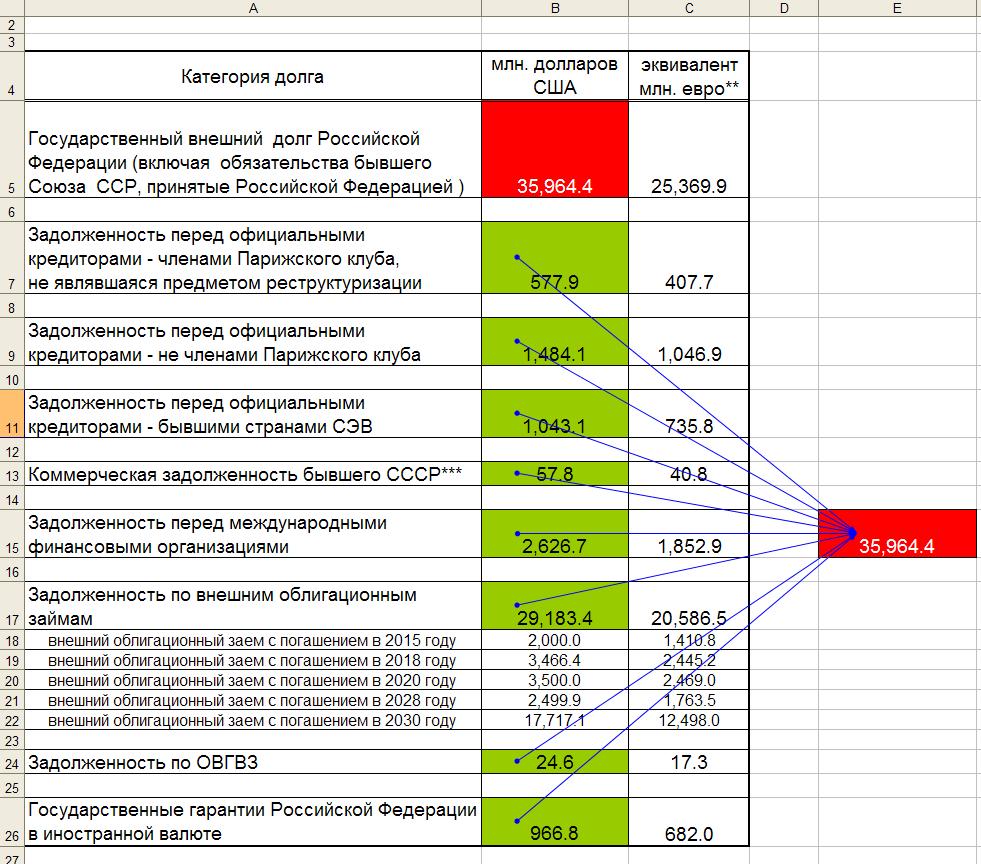Select cell with value 1,410.8
Screen dimensions: 981x864
point(689,640)
